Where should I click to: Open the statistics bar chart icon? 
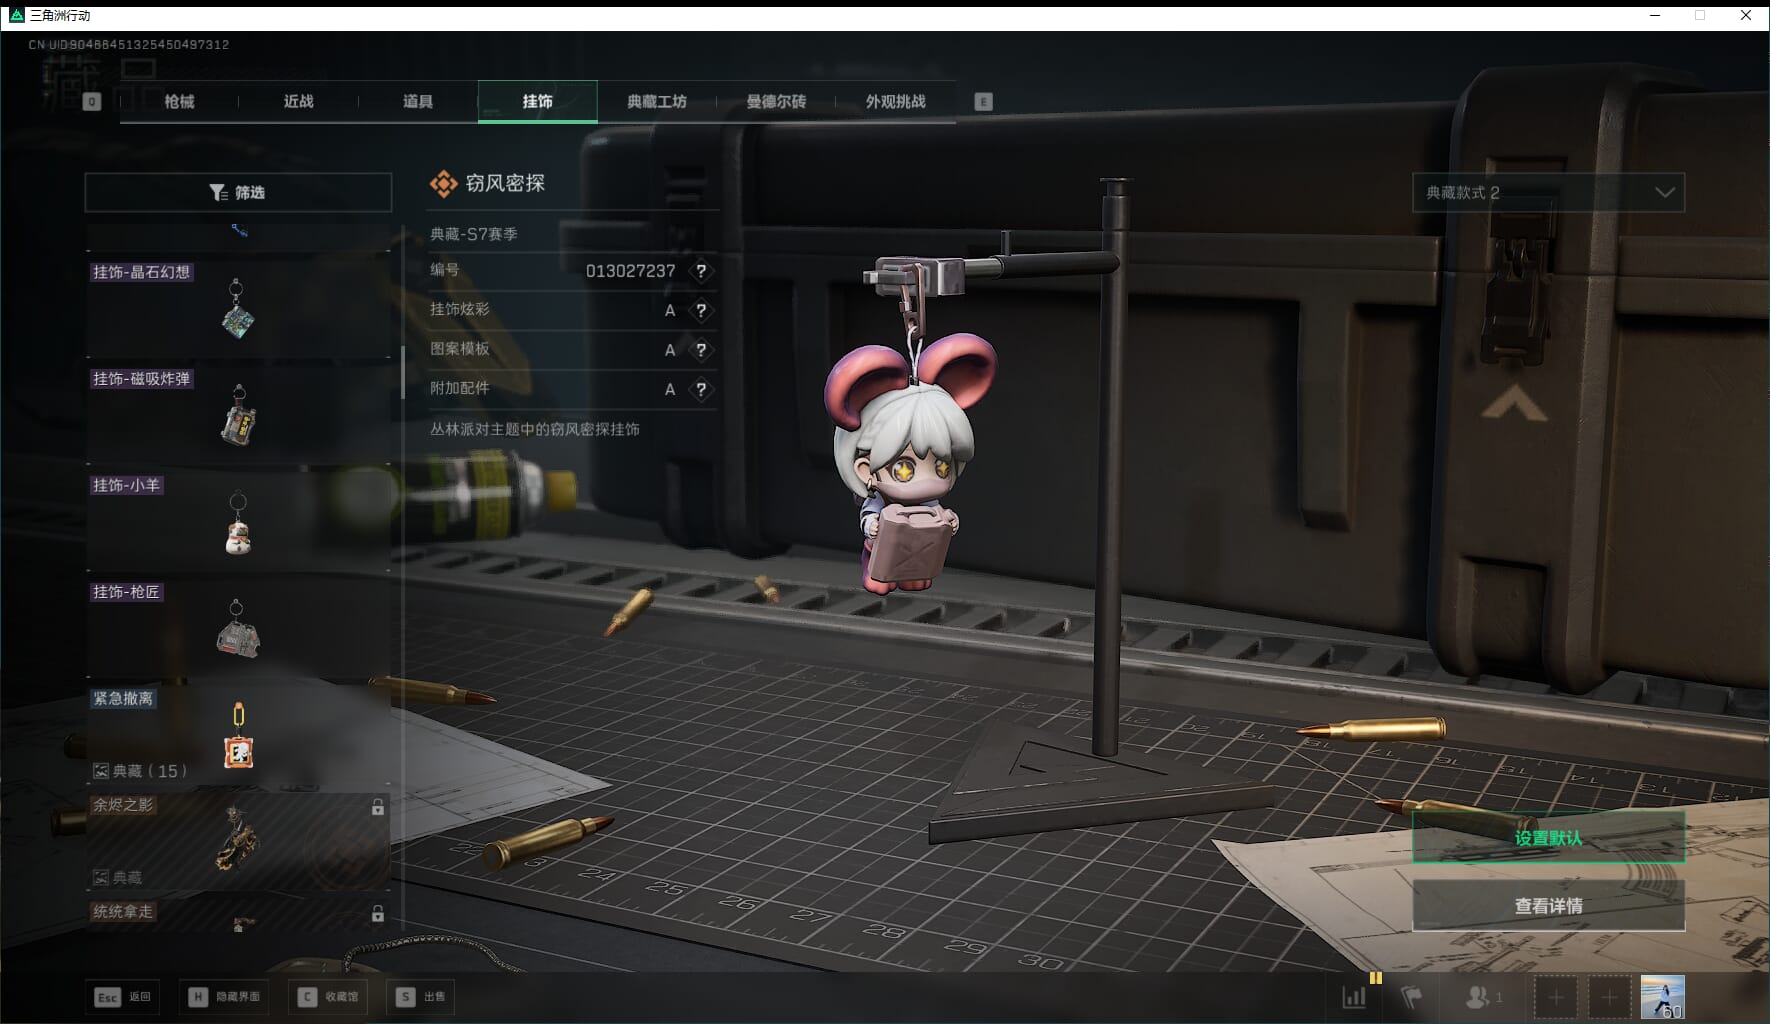click(x=1354, y=997)
